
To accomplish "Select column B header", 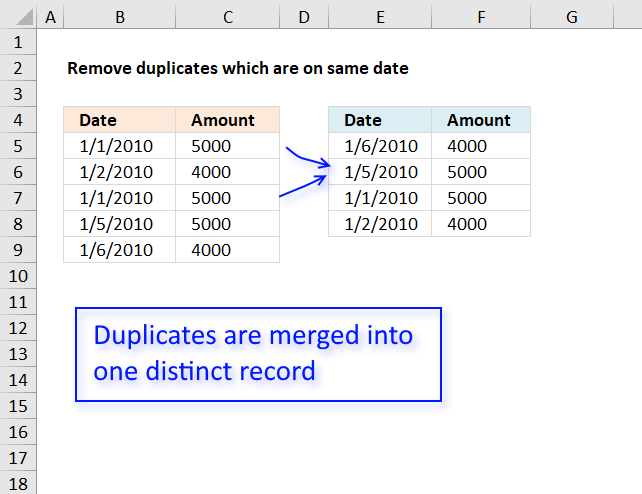I will coord(120,17).
